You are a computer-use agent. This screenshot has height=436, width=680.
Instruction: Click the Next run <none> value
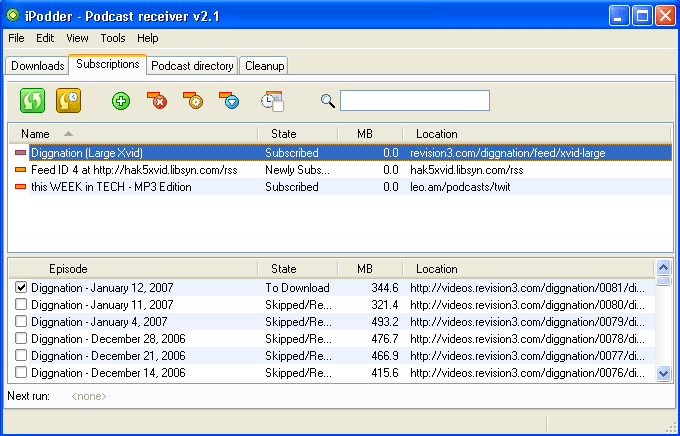(89, 396)
